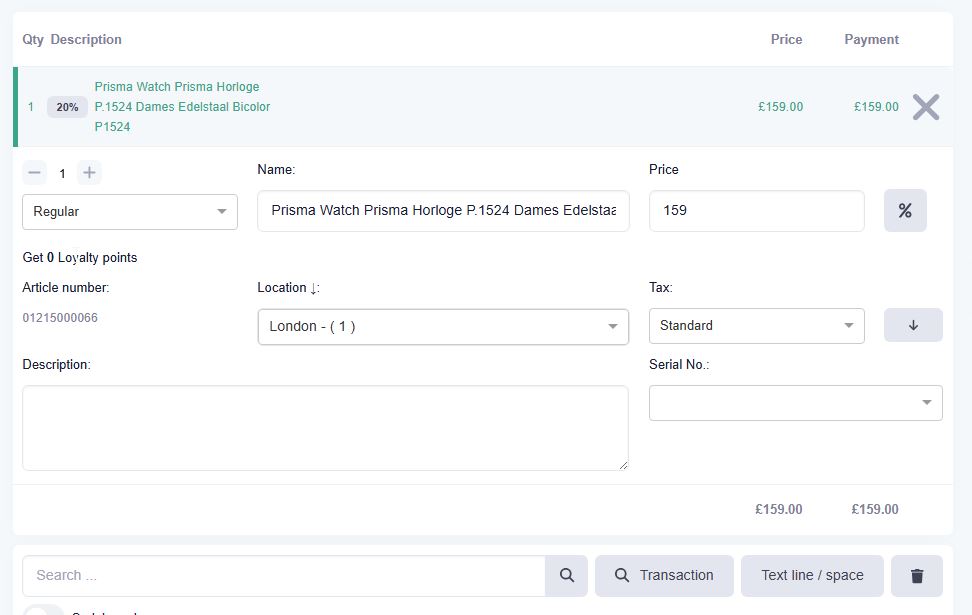This screenshot has width=972, height=615.
Task: Grab the Description textarea resize handle
Action: click(623, 465)
